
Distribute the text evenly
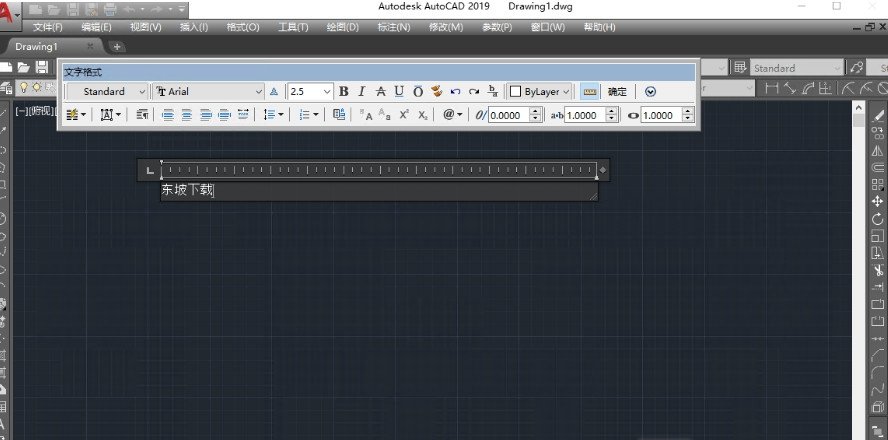click(x=244, y=115)
